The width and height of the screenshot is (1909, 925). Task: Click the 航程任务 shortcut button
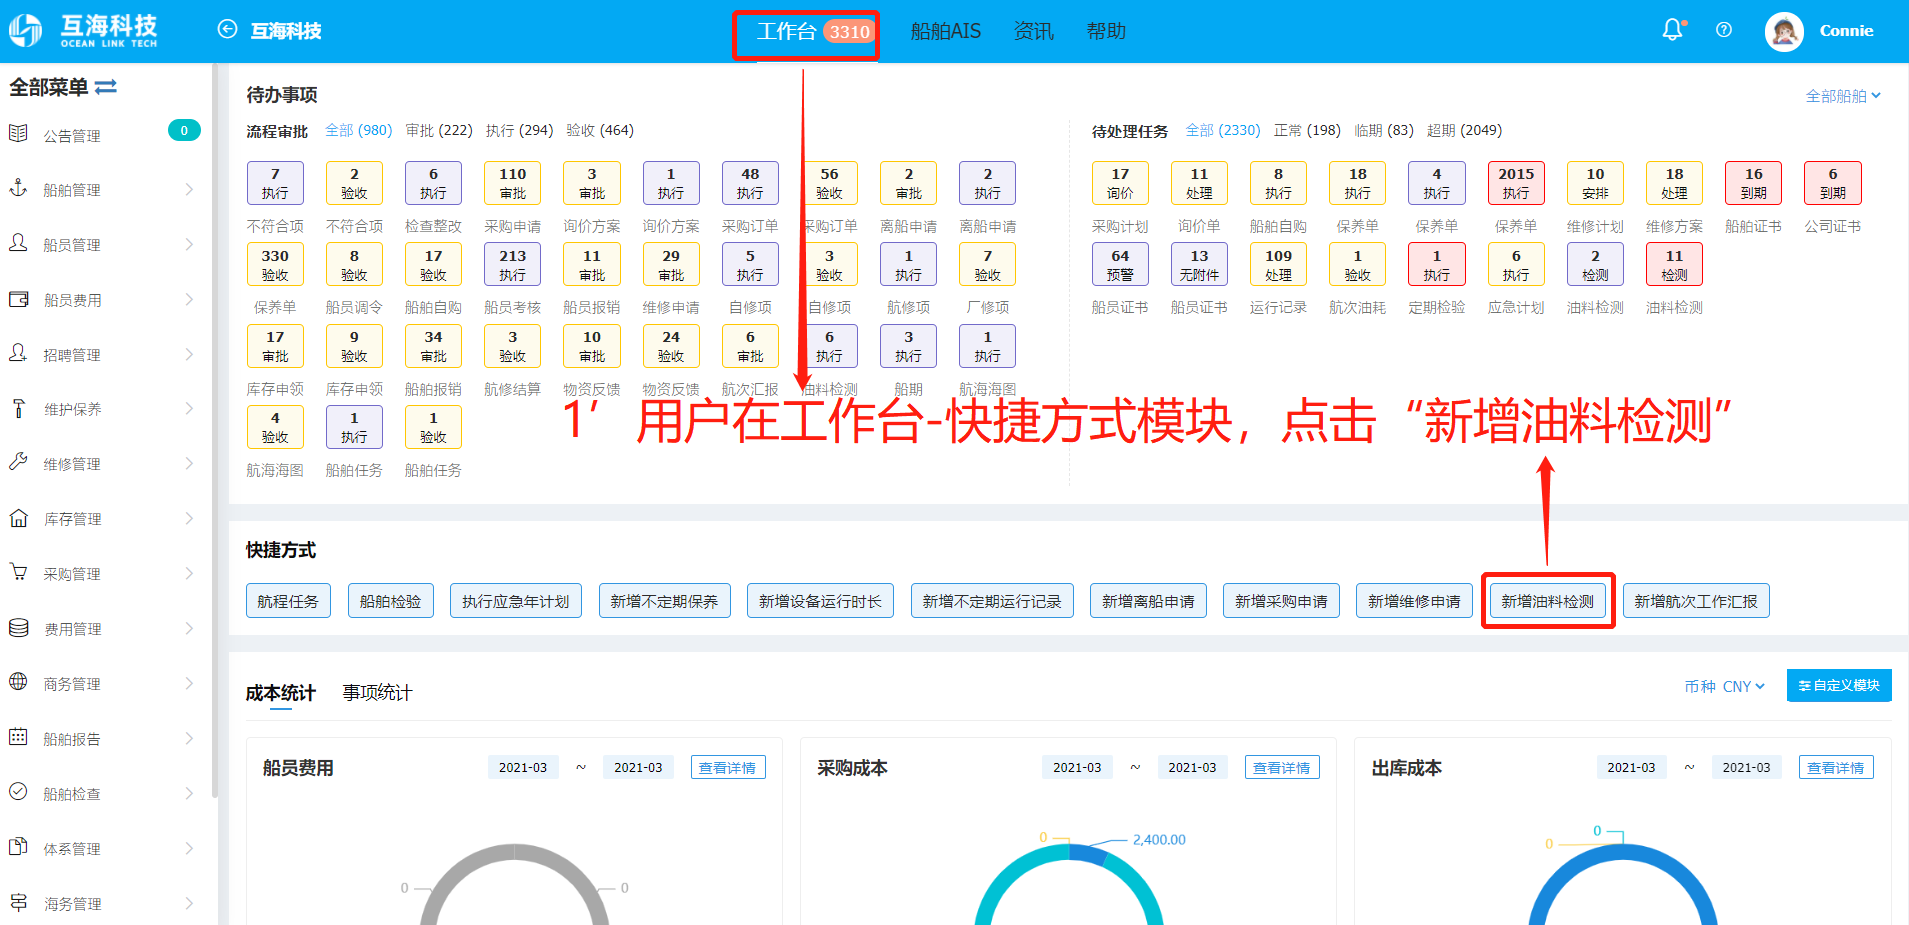[x=288, y=601]
